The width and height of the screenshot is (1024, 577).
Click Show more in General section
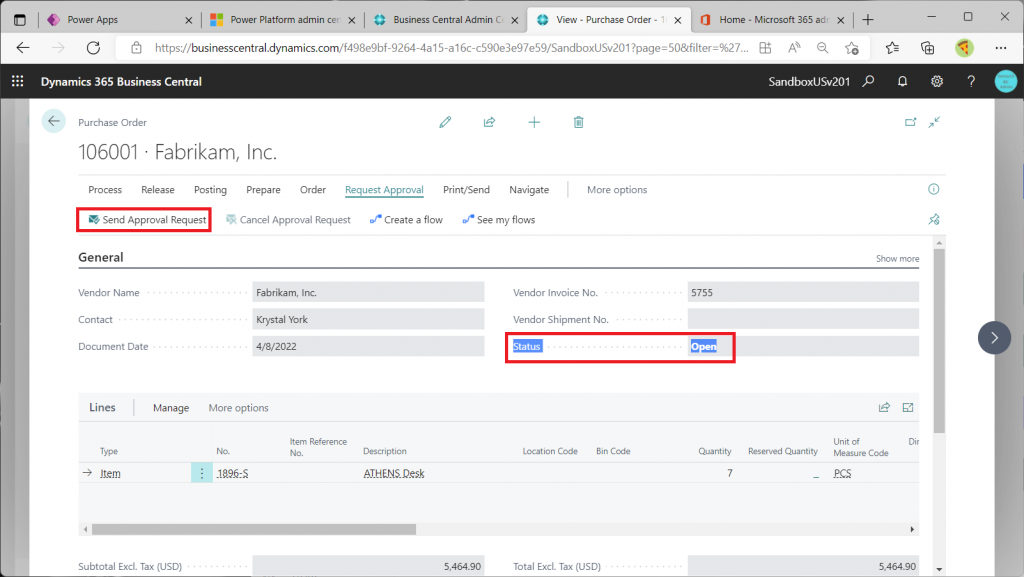897,258
